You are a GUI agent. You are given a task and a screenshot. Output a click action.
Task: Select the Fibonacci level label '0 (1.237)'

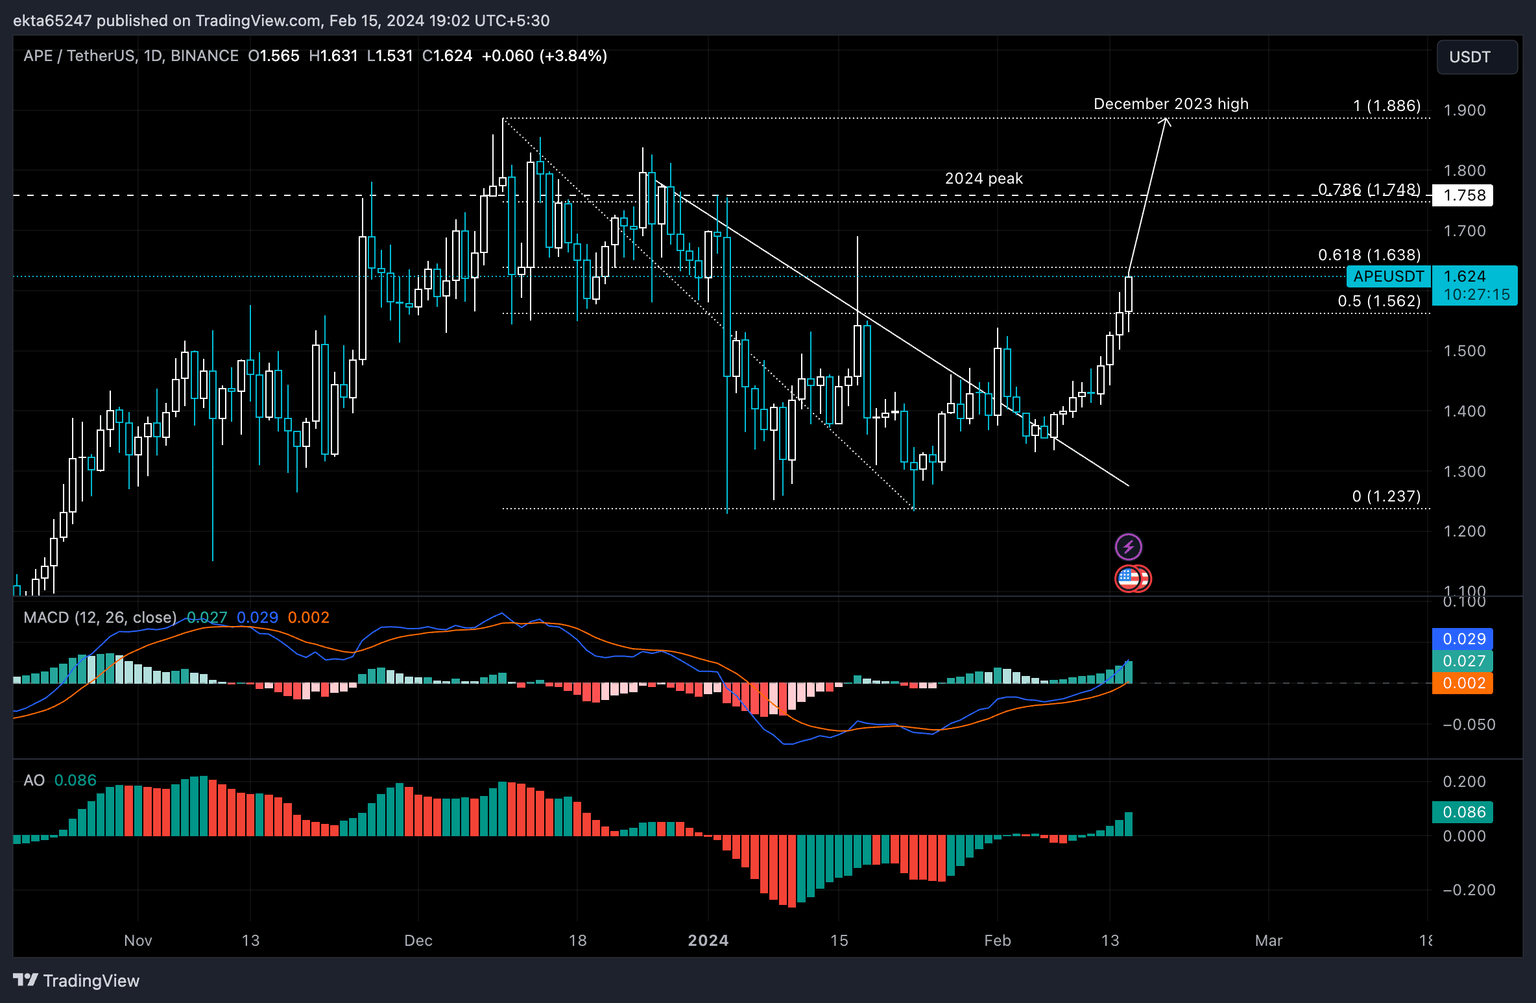tap(1386, 496)
